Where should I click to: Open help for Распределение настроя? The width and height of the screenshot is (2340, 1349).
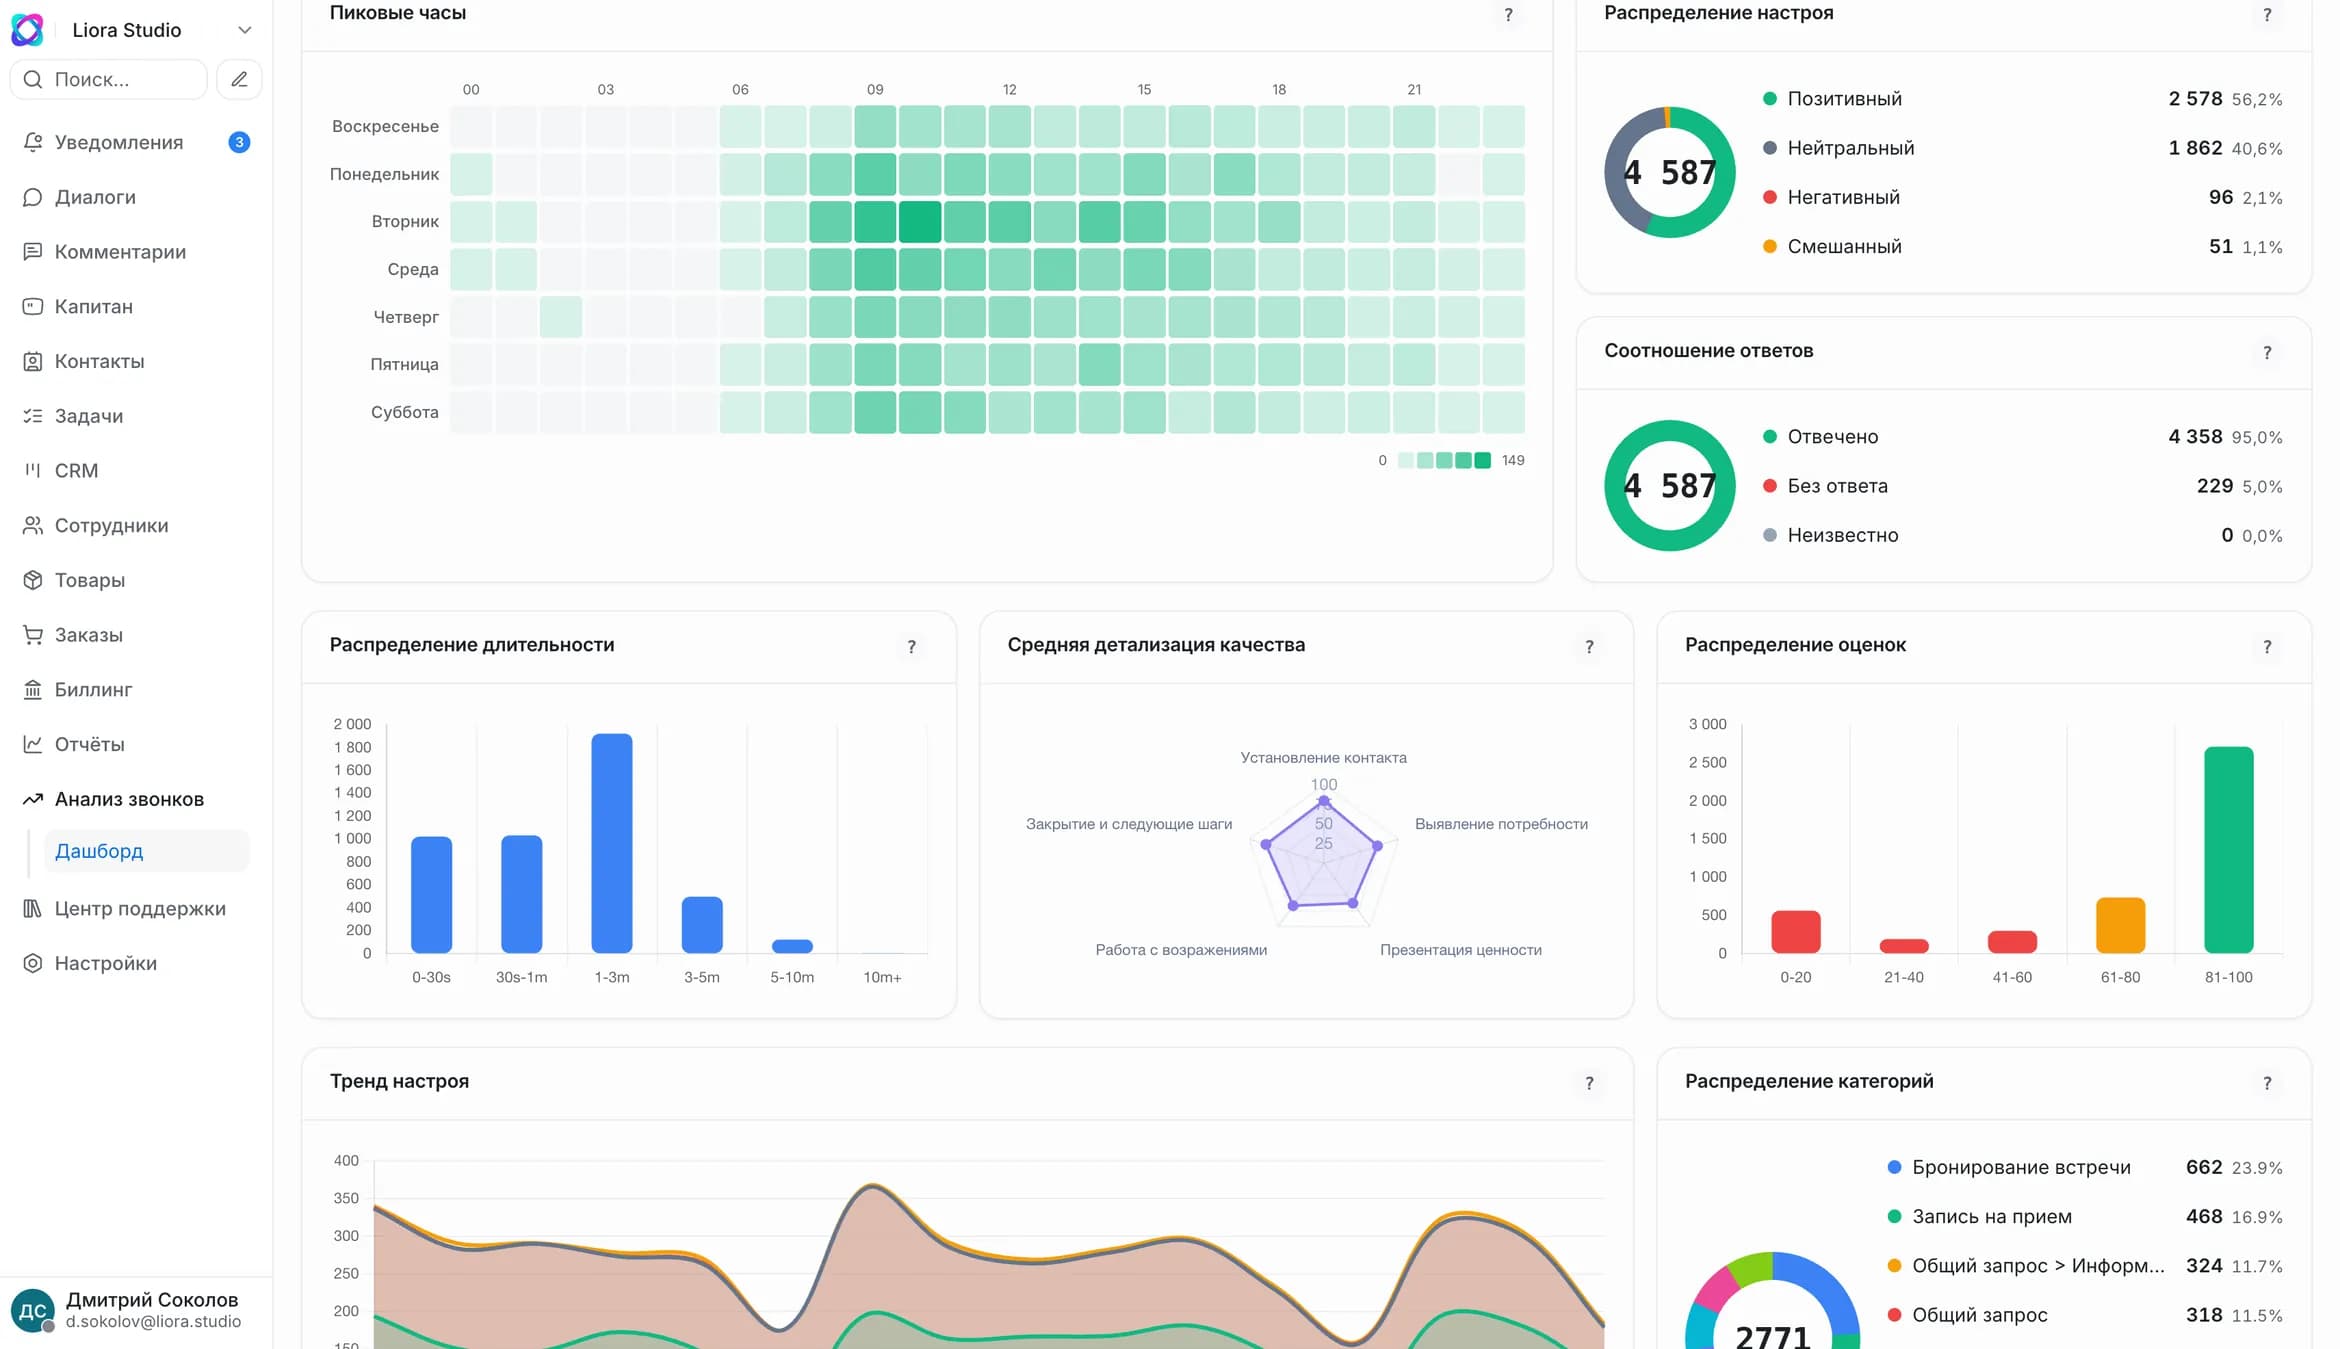[x=2267, y=14]
